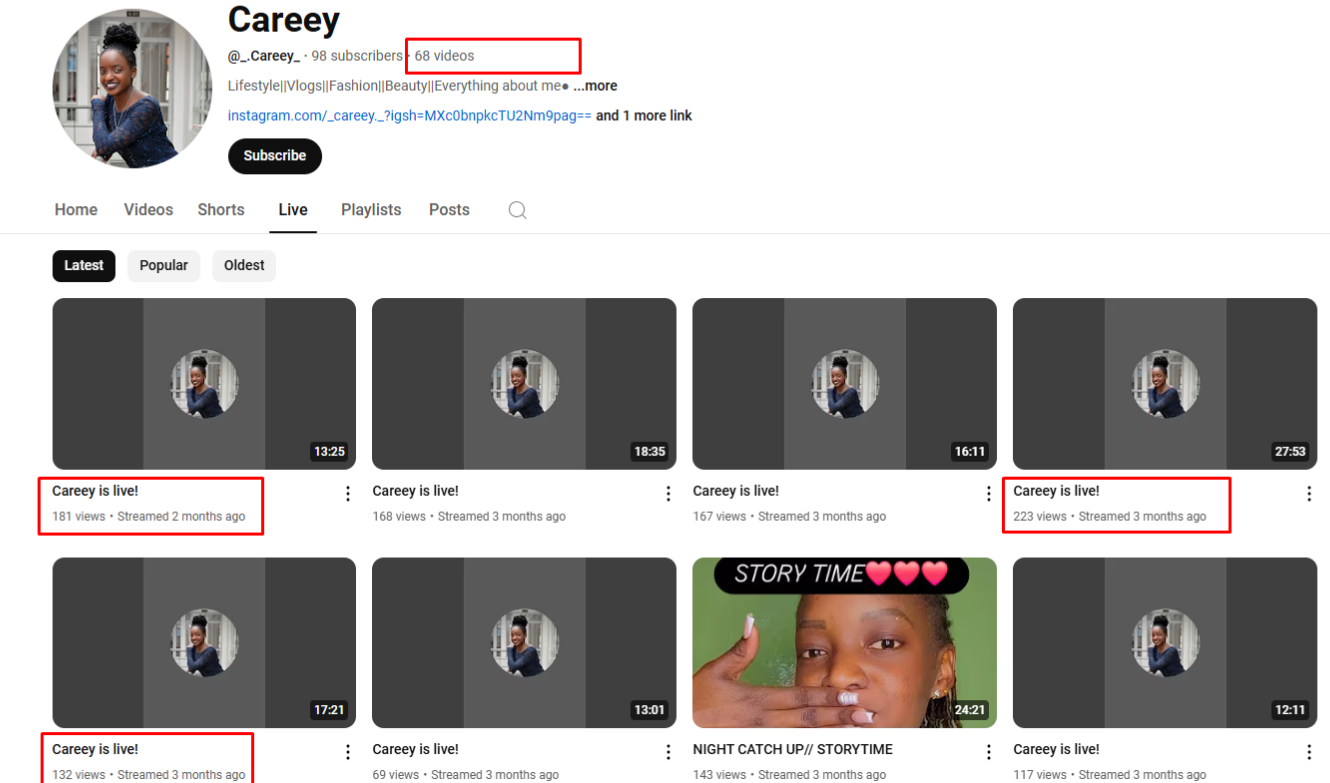This screenshot has height=783, width=1330.
Task: Open options menu for the 223 views stream
Action: point(1308,493)
